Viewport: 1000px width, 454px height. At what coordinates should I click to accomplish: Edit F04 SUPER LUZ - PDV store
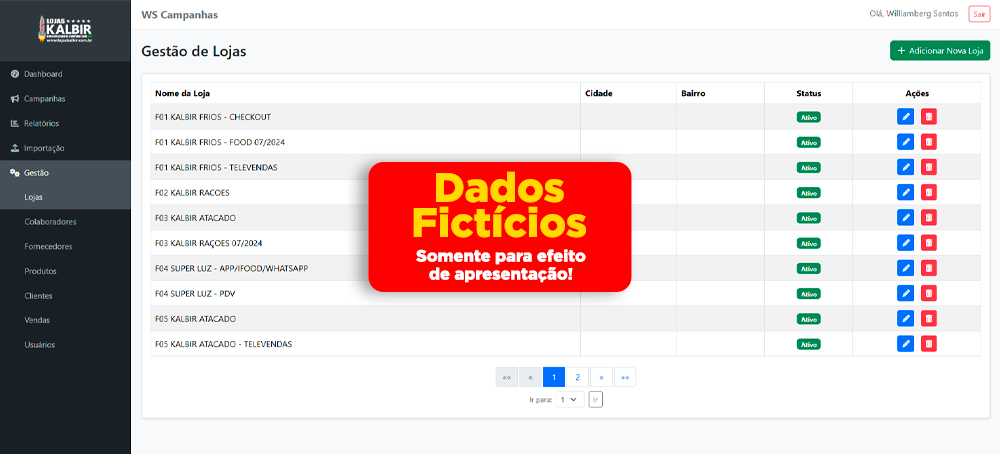905,293
